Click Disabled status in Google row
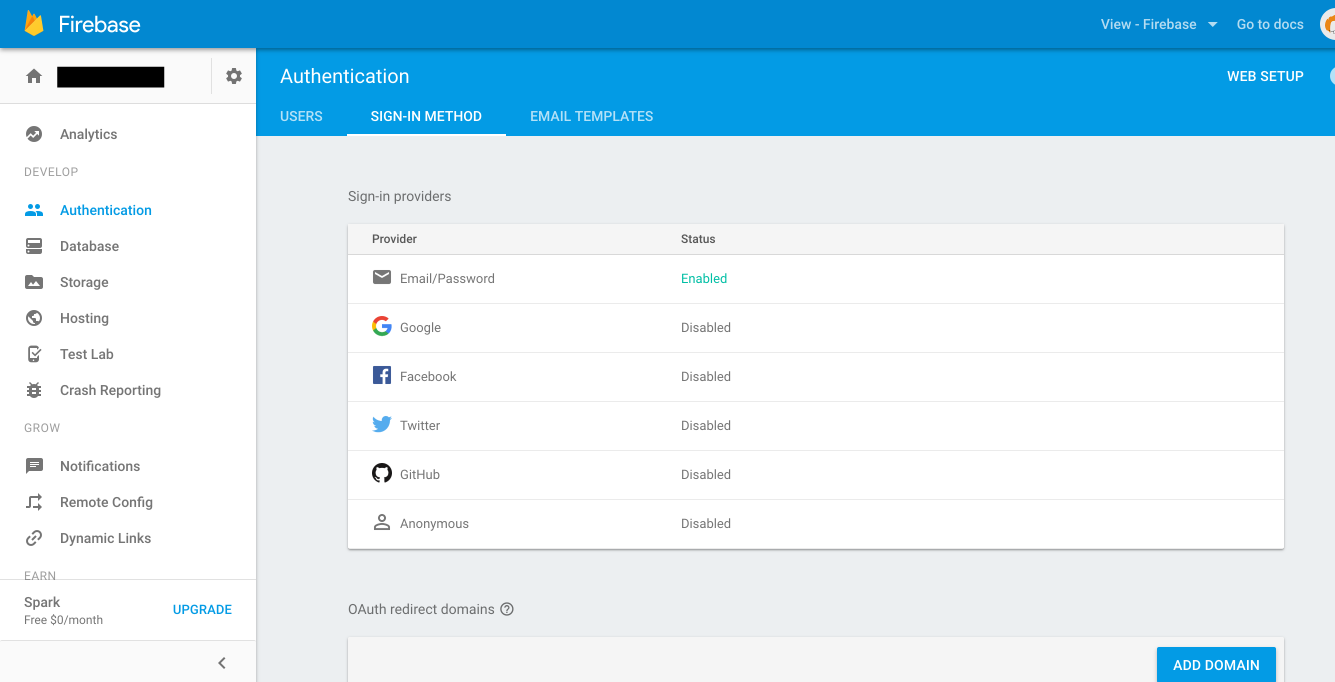The width and height of the screenshot is (1335, 682). click(706, 327)
